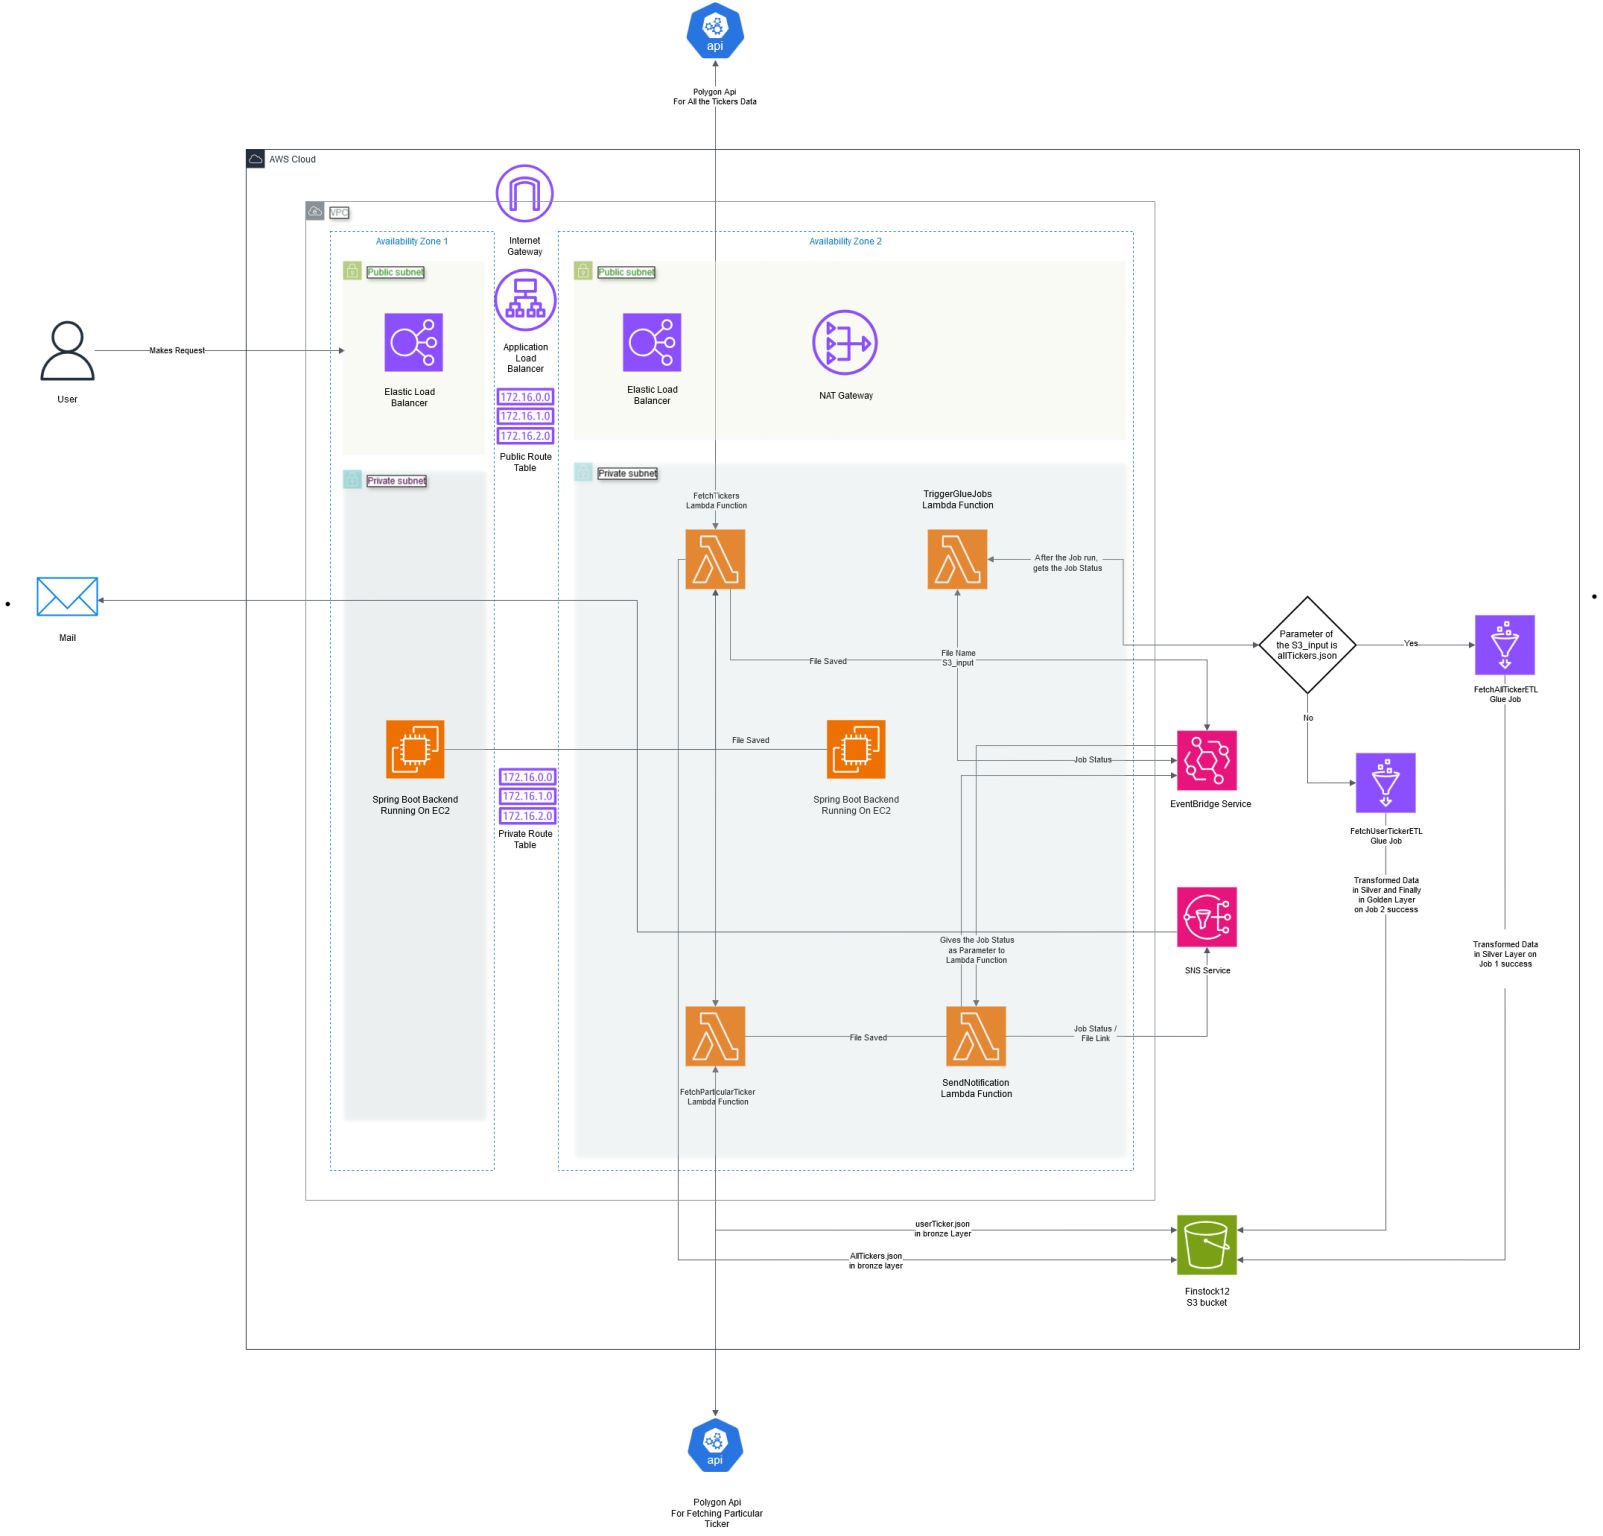Select the FetchAllTickerETL Glue Job icon
This screenshot has width=1603, height=1536.
click(x=1505, y=645)
